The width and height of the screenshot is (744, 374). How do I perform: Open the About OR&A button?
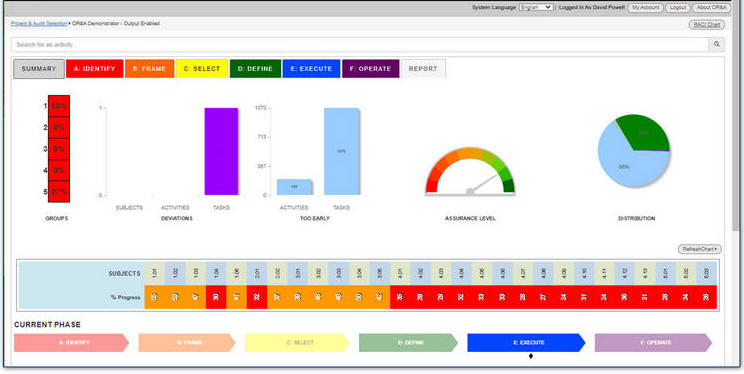(711, 8)
